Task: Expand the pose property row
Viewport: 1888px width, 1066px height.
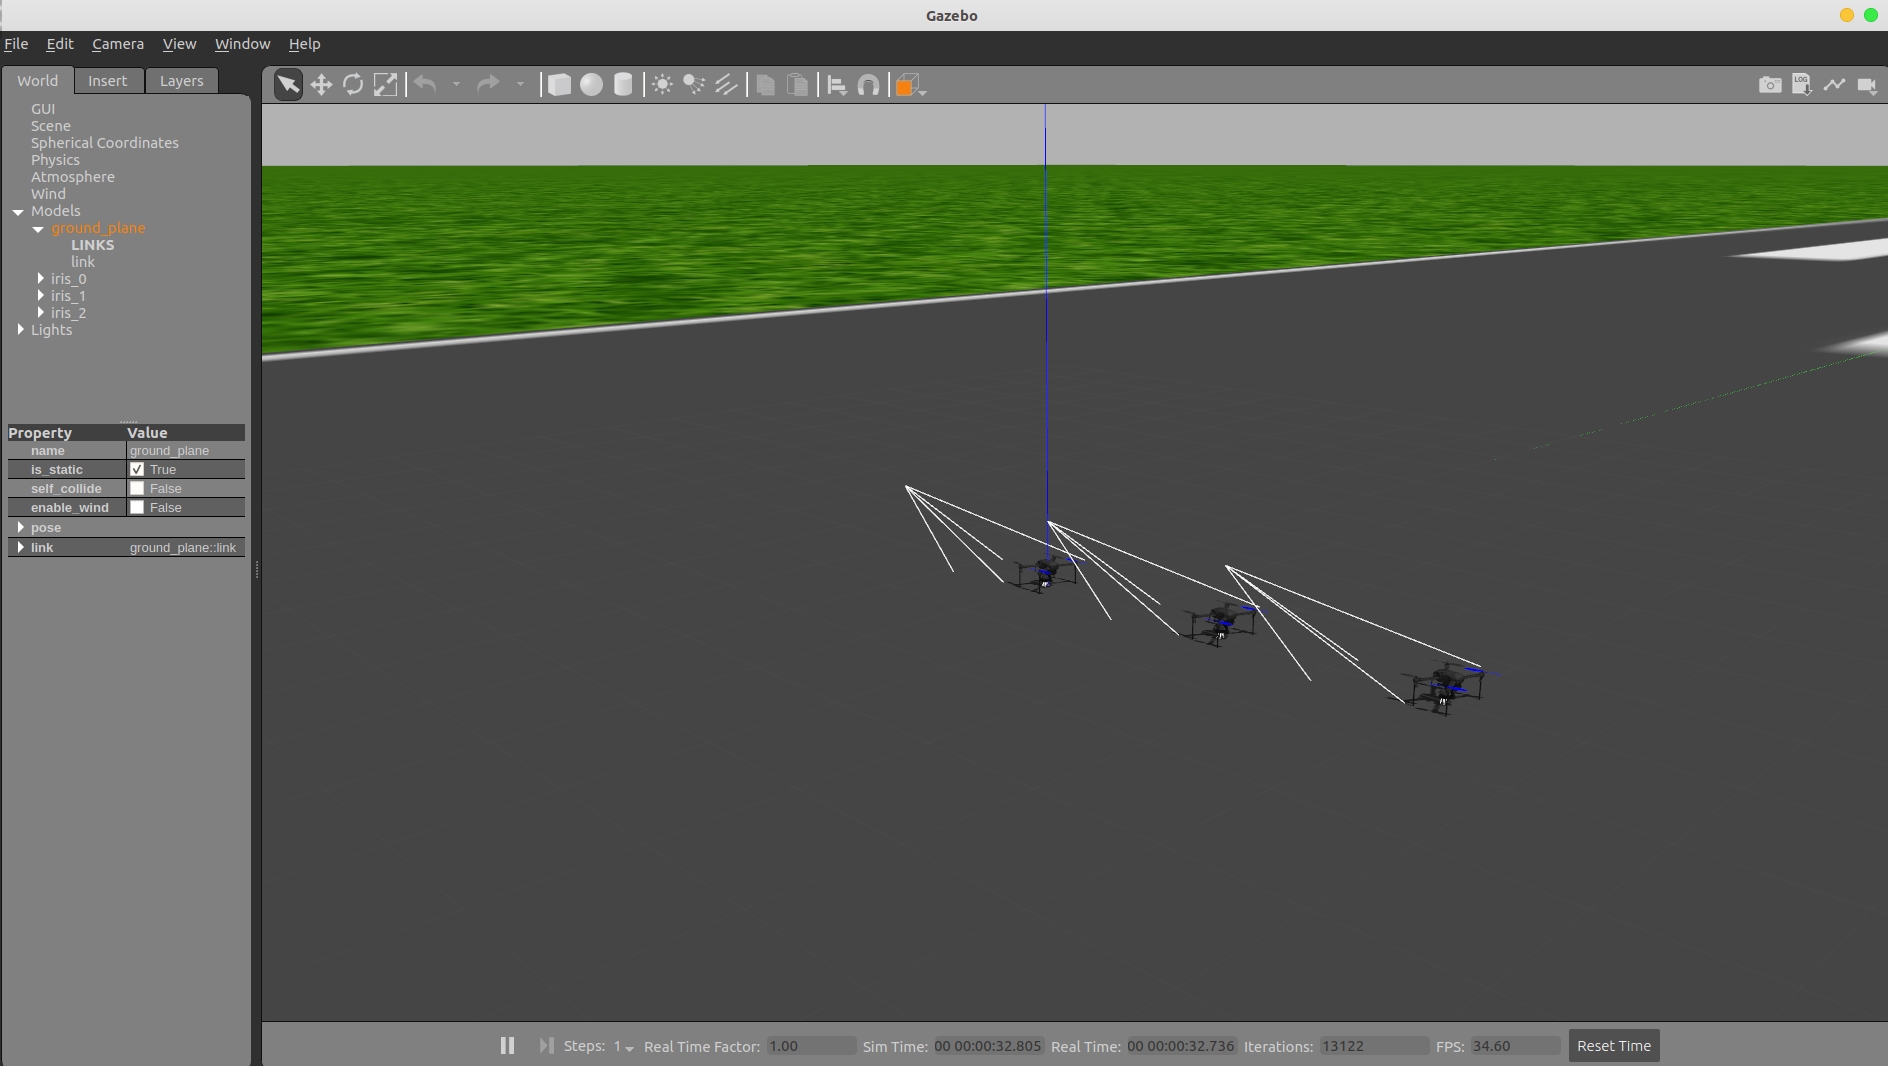Action: point(21,528)
